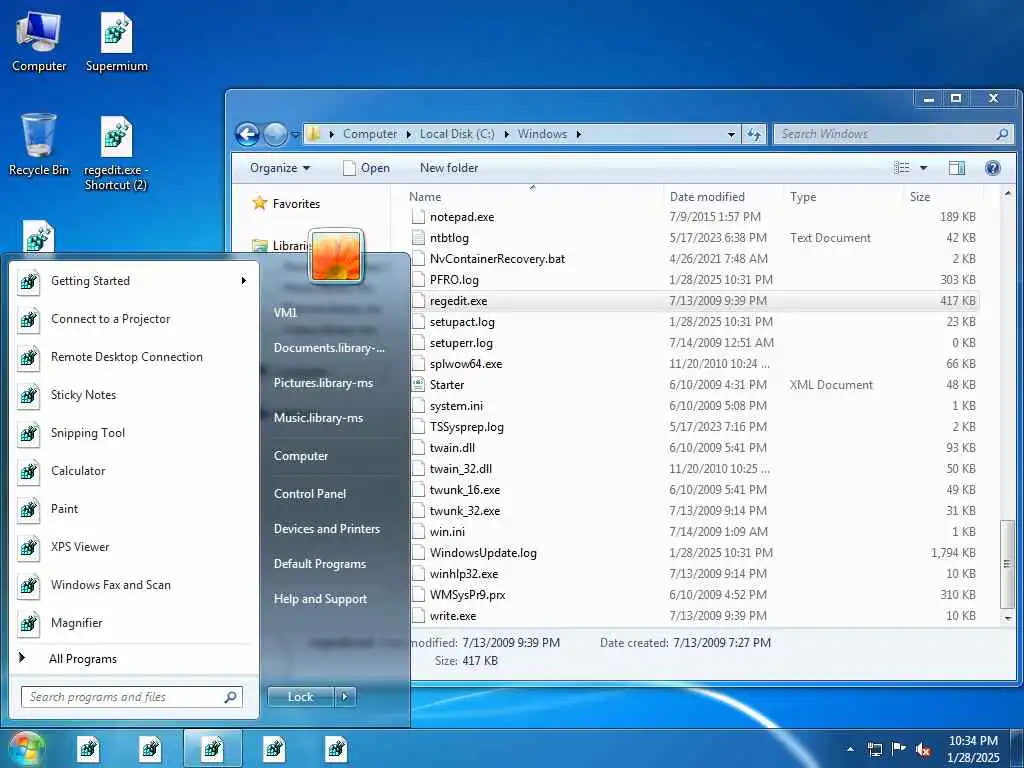This screenshot has height=768, width=1024.
Task: Expand the arrow after Computer in breadcrumb
Action: point(408,134)
